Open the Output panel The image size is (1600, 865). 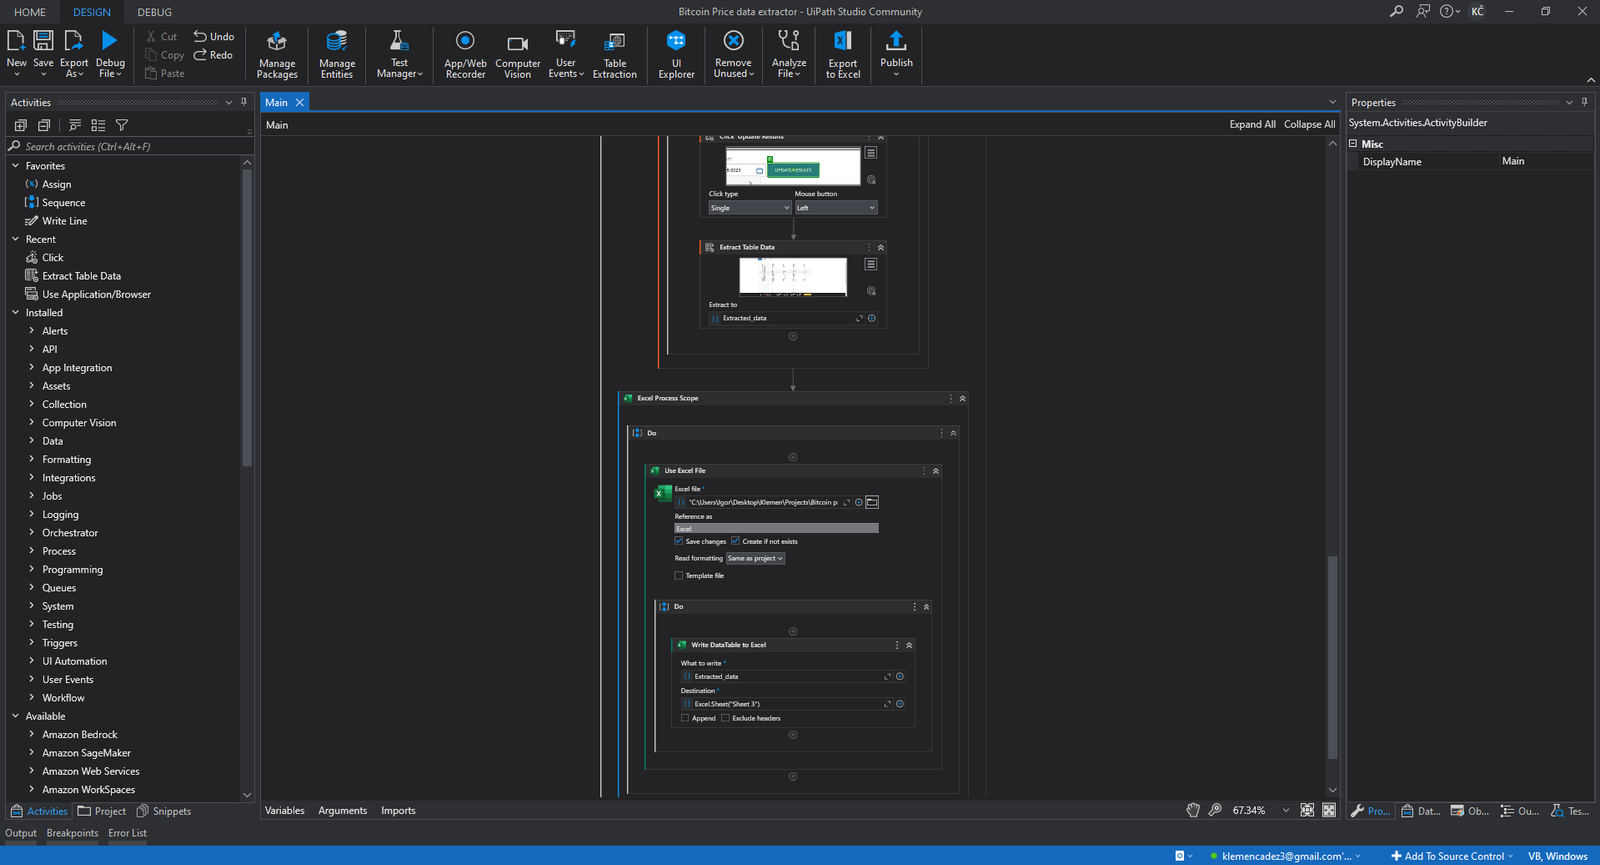(x=21, y=833)
